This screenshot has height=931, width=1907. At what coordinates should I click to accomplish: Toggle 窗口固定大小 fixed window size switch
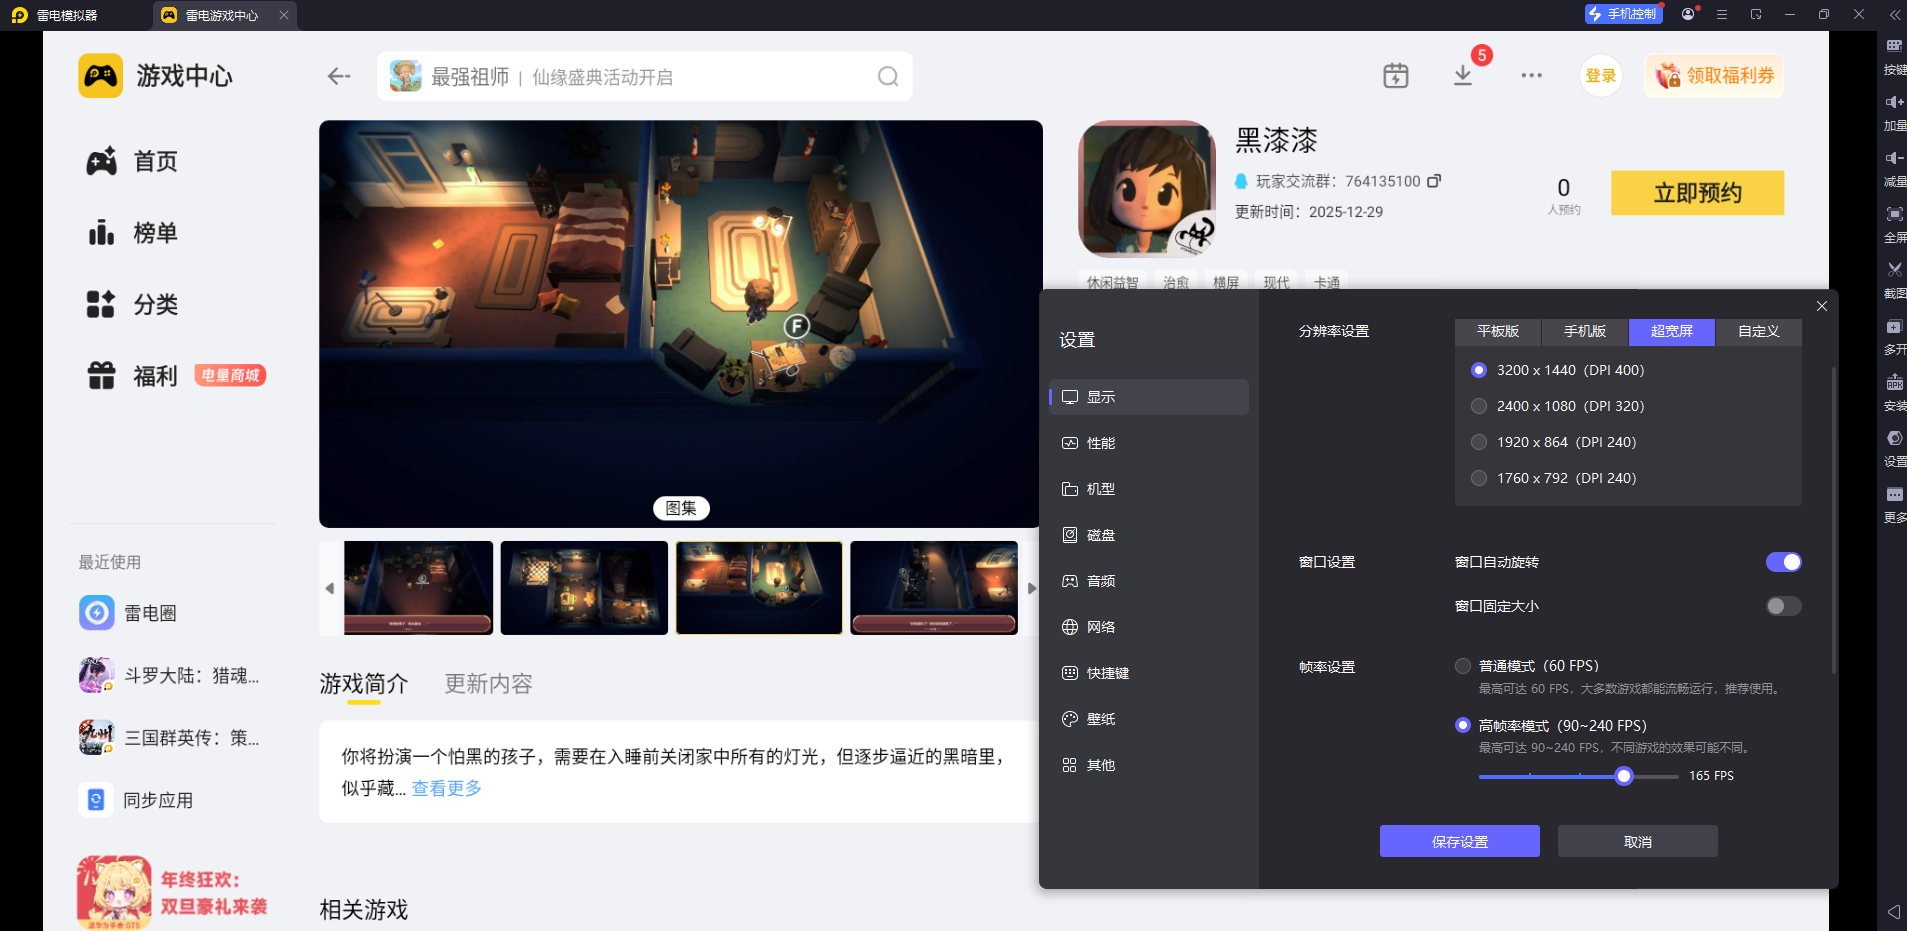(x=1783, y=606)
